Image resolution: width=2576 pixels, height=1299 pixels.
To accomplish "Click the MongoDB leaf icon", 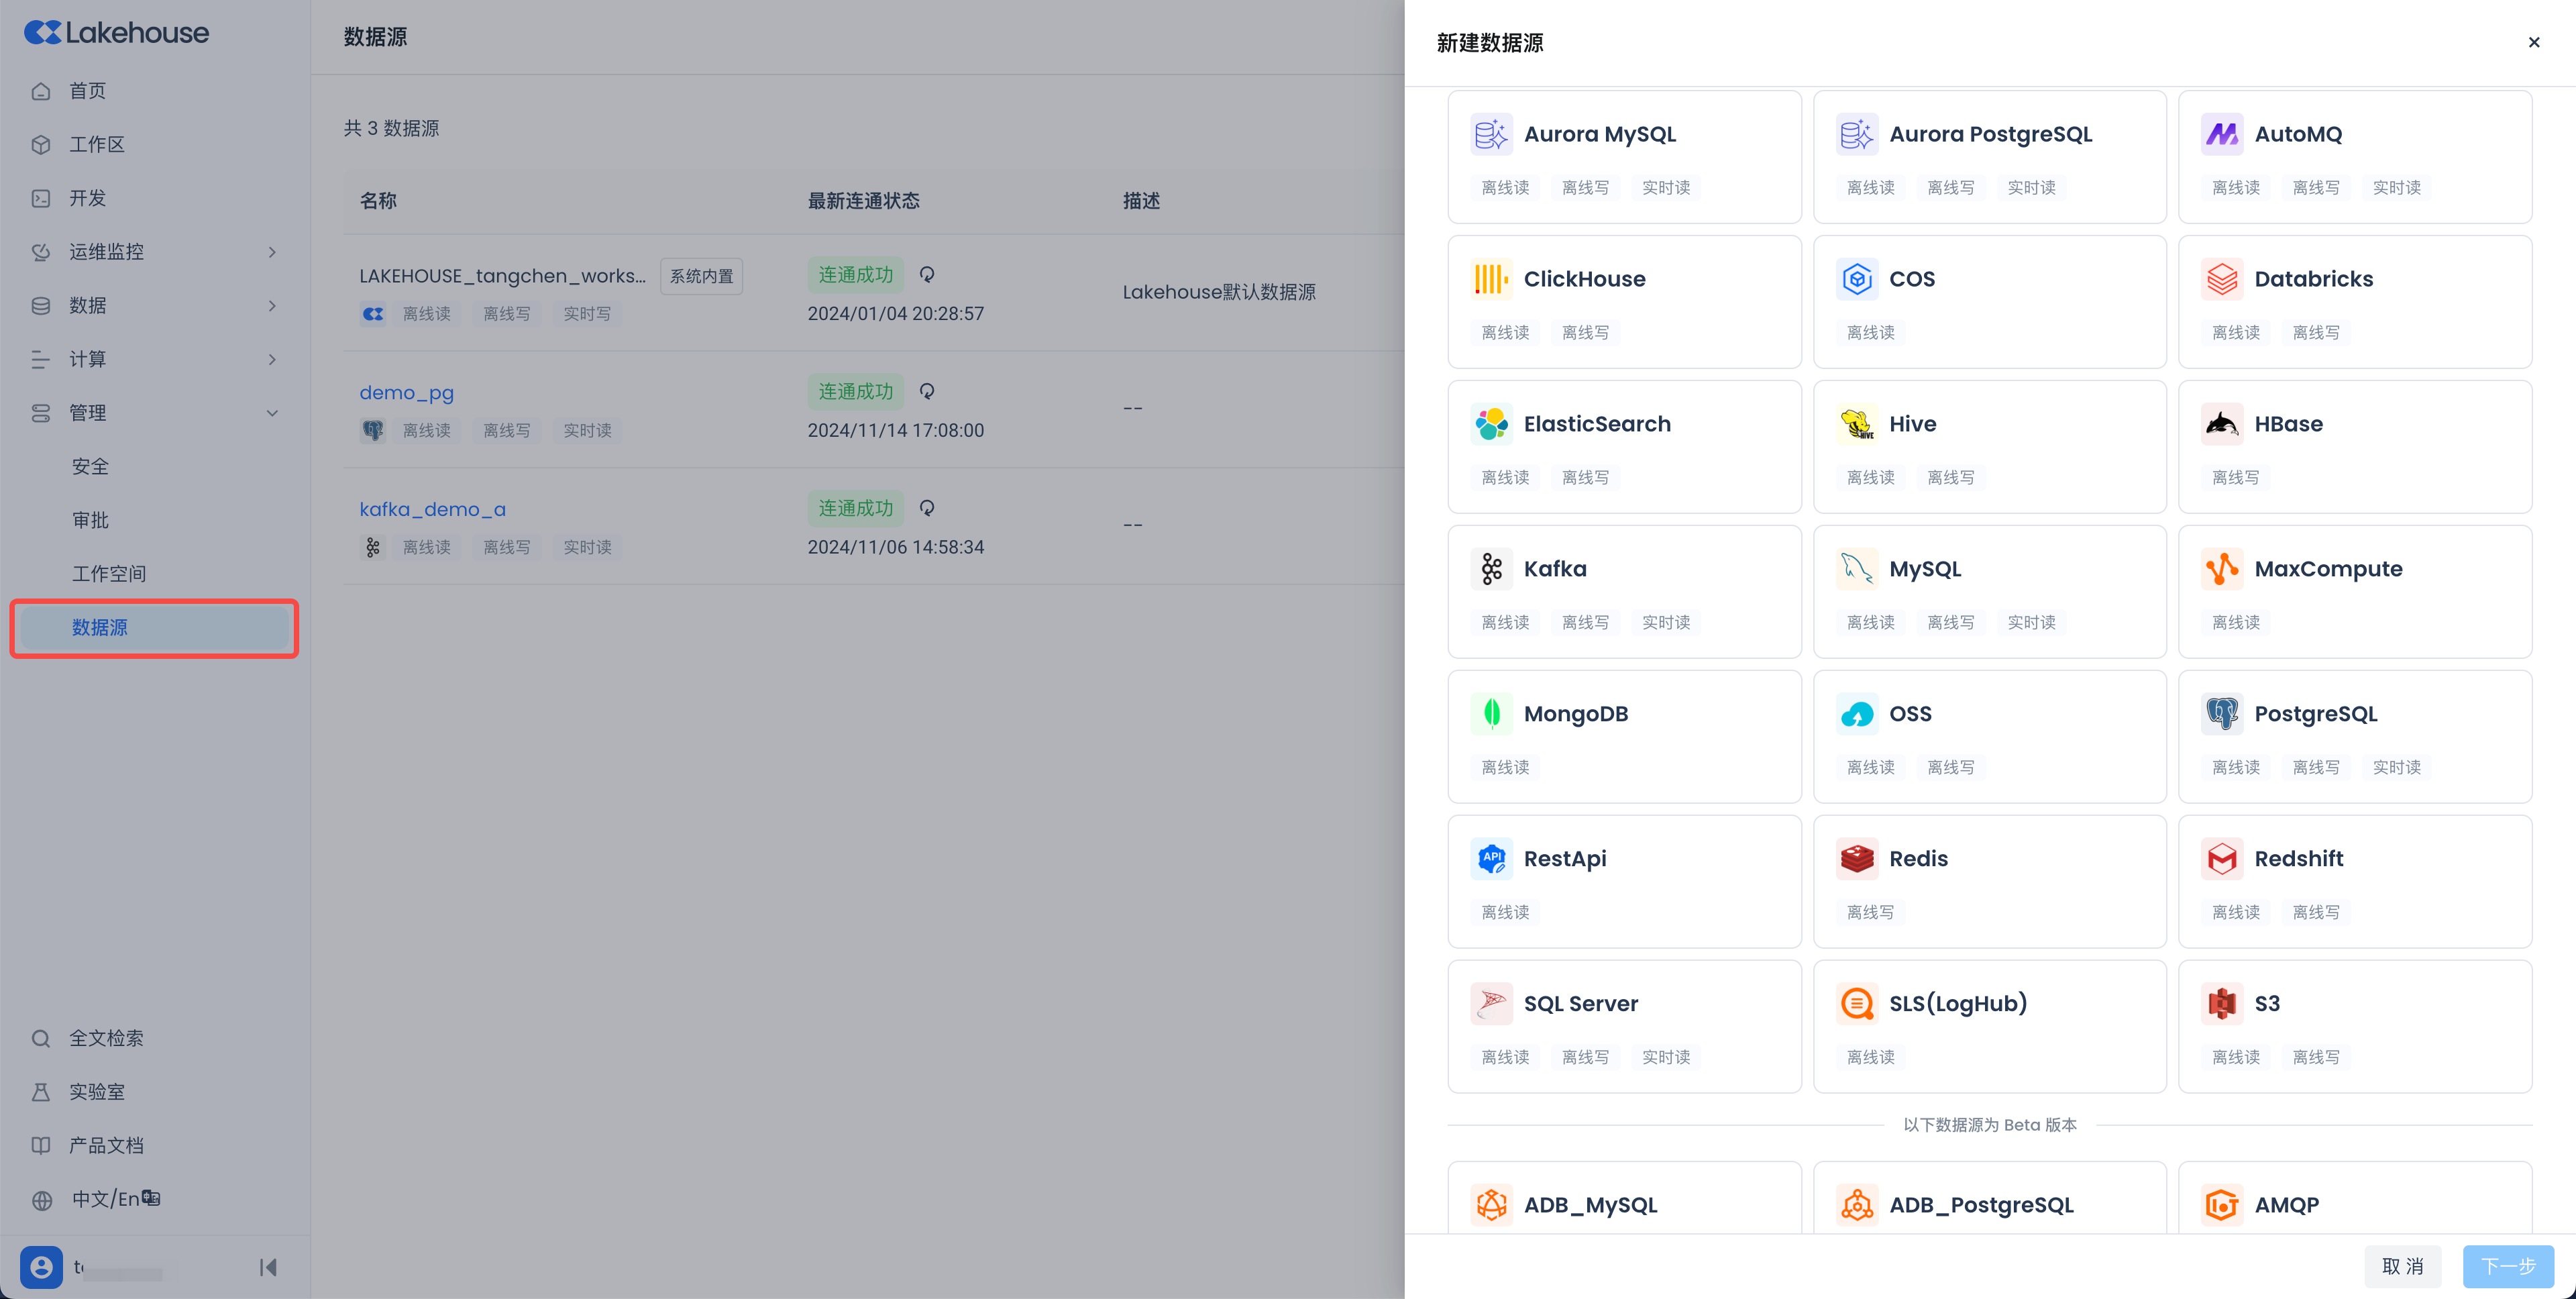I will click(x=1491, y=714).
